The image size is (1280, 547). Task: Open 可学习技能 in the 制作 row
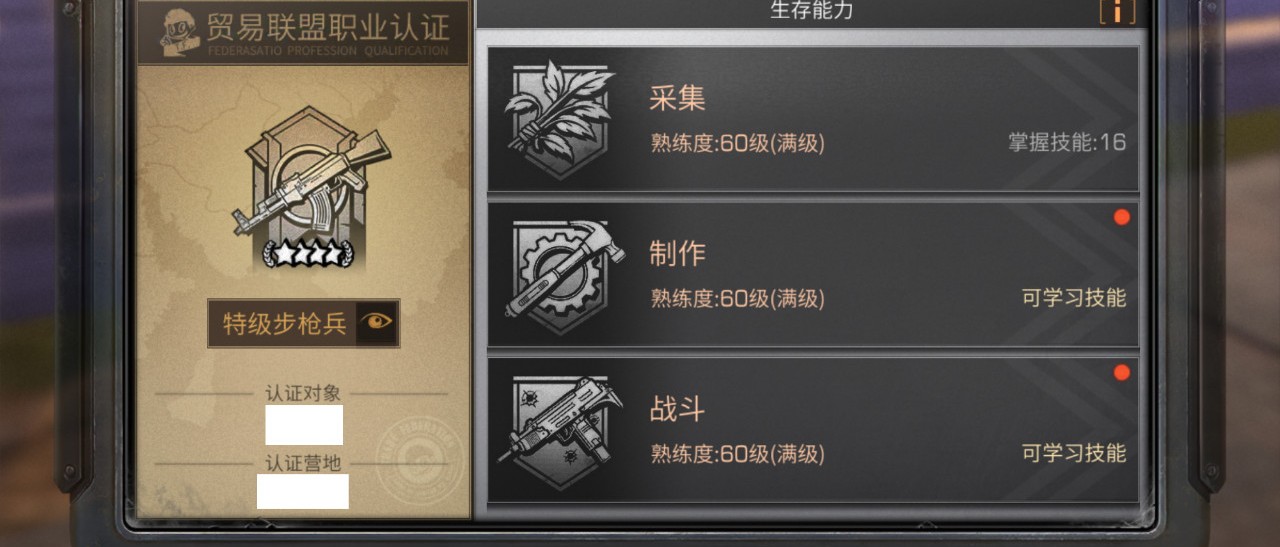coord(1074,298)
